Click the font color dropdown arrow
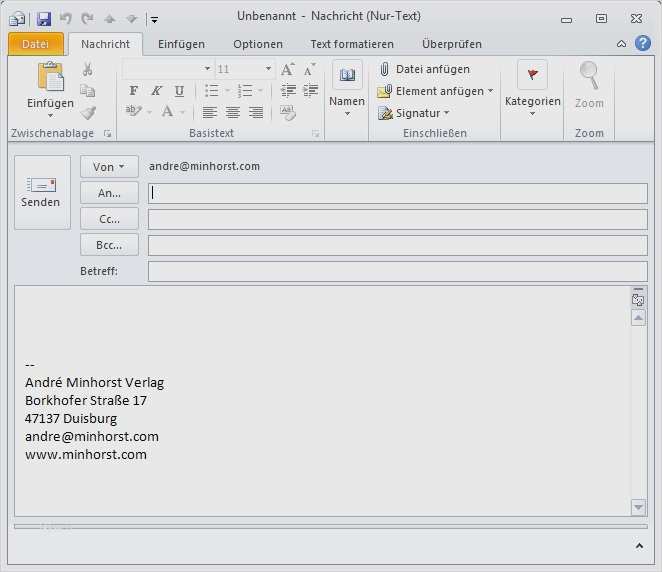Viewport: 662px width, 572px height. click(182, 112)
